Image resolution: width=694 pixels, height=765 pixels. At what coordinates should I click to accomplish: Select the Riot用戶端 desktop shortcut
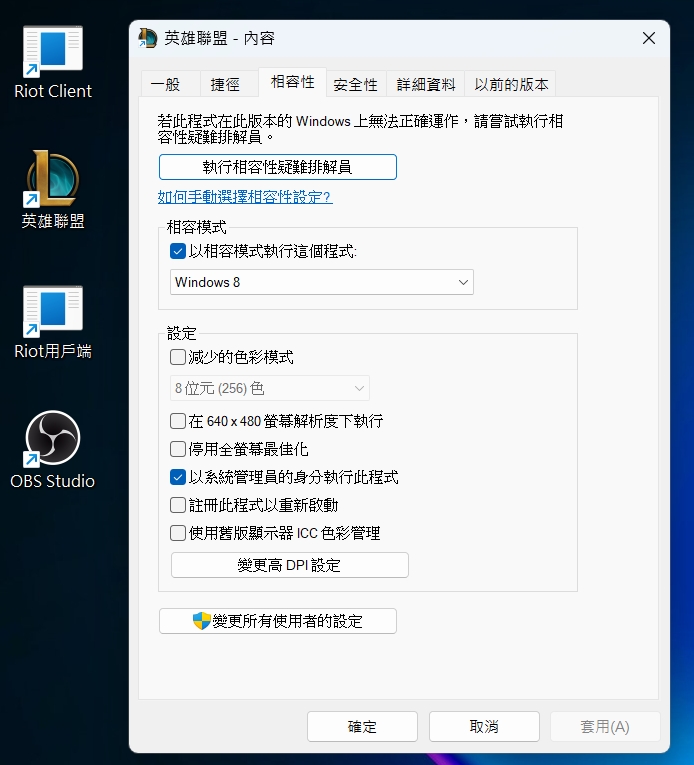tap(53, 322)
